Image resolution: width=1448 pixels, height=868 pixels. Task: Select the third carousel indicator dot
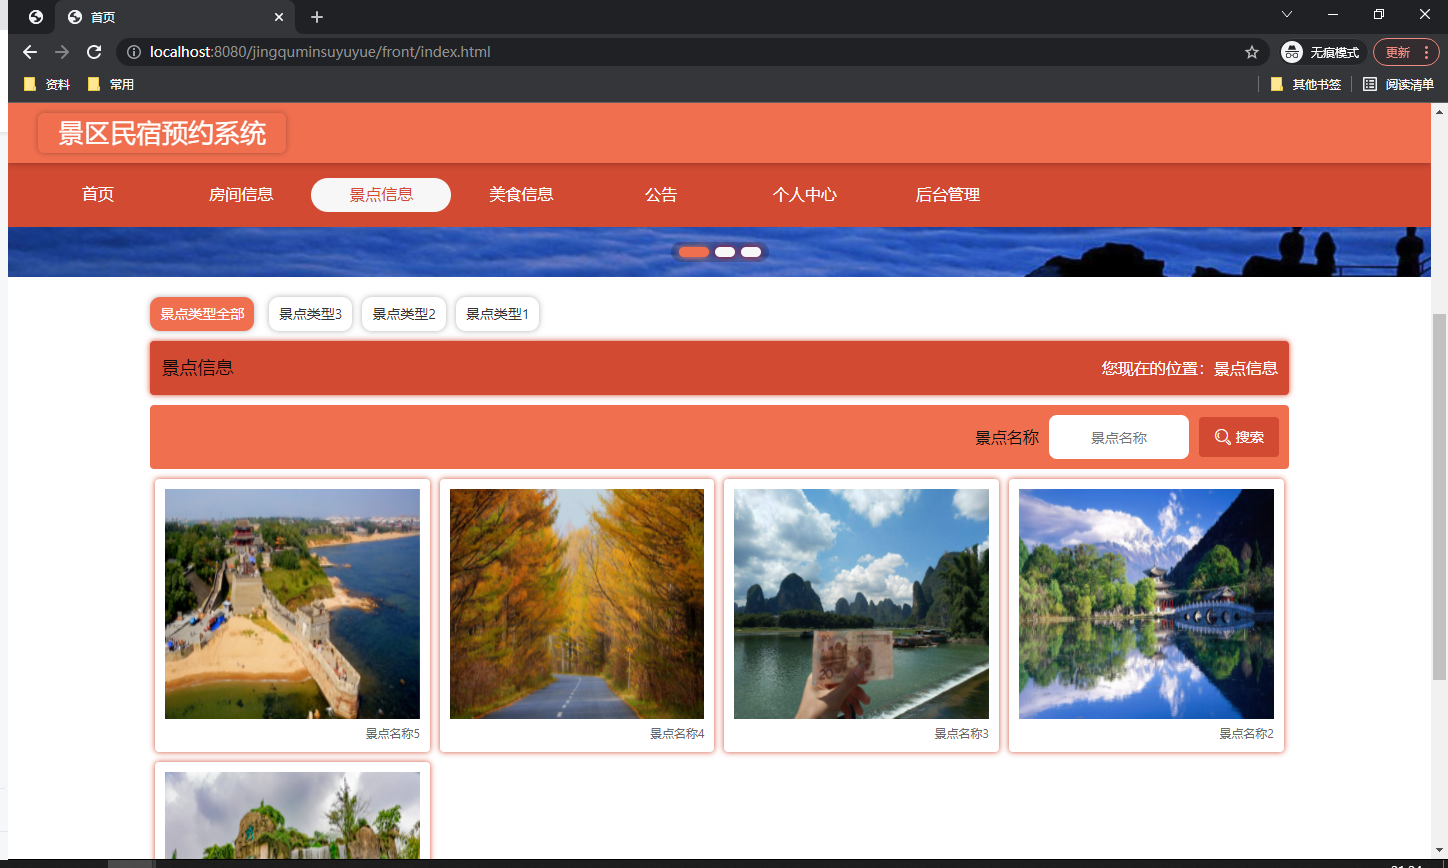(751, 252)
